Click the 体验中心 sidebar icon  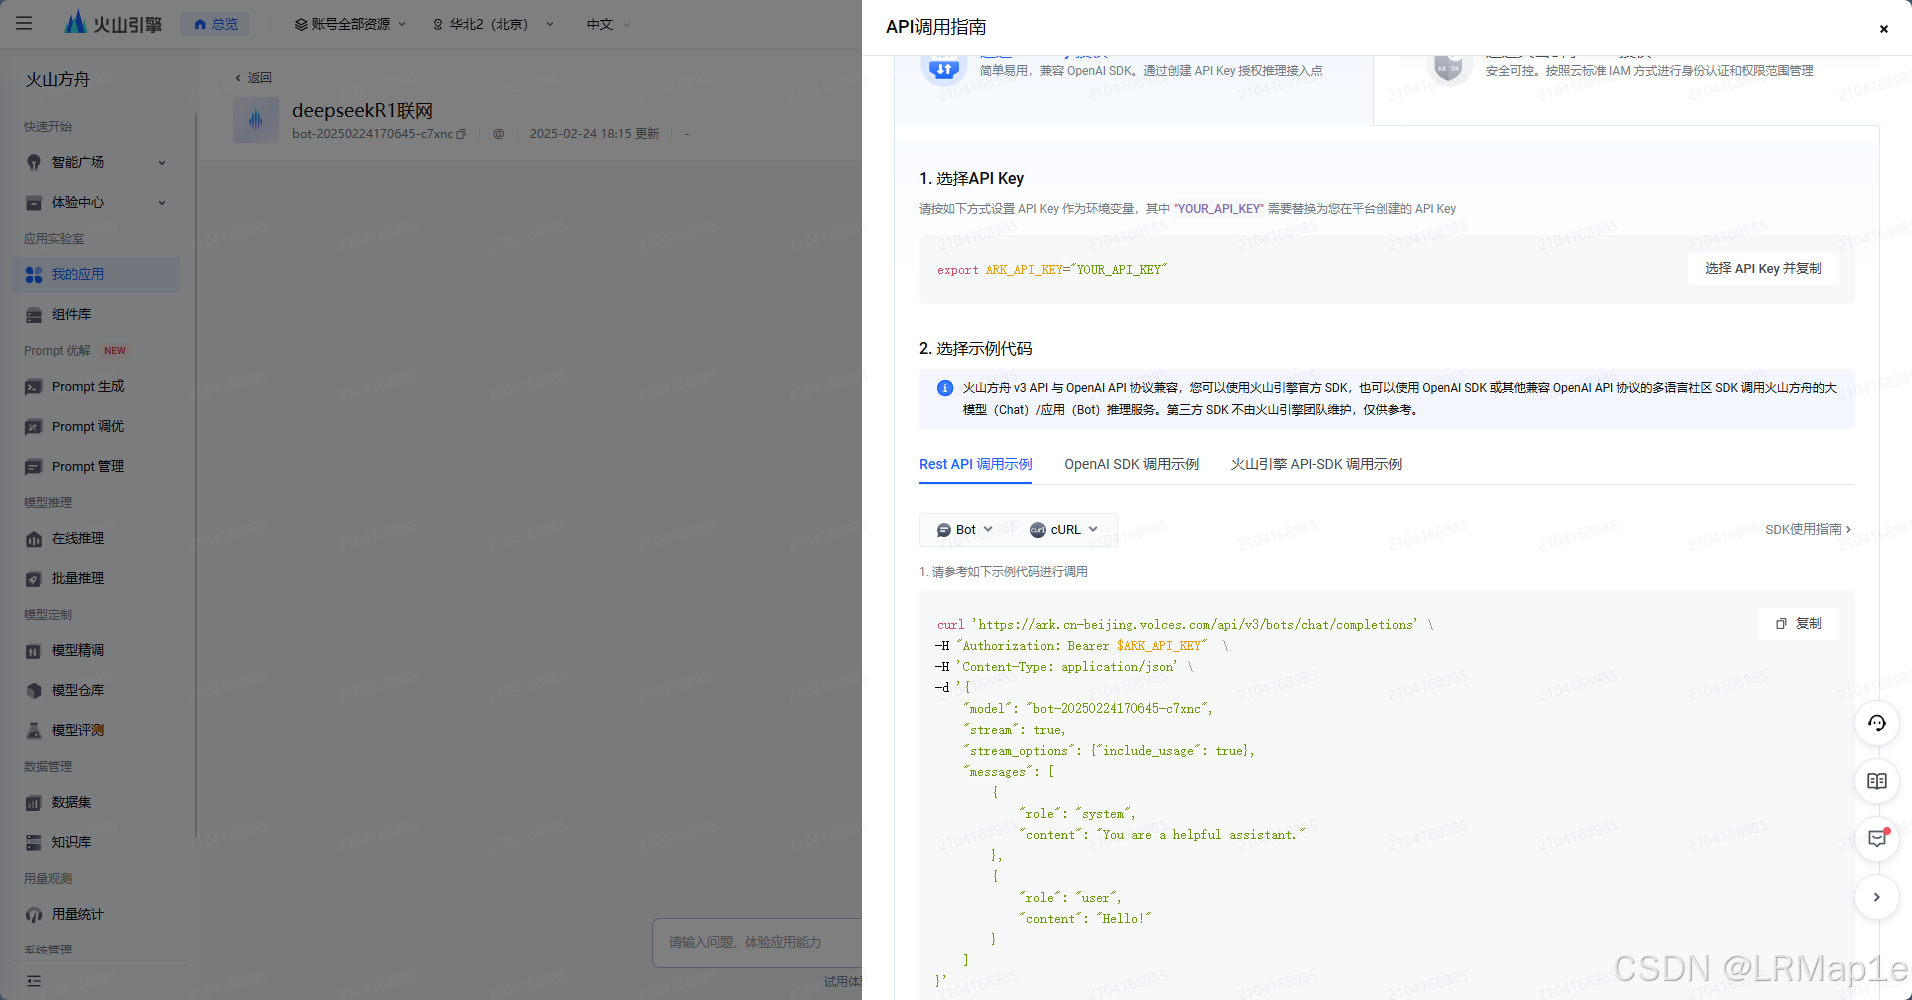(34, 203)
